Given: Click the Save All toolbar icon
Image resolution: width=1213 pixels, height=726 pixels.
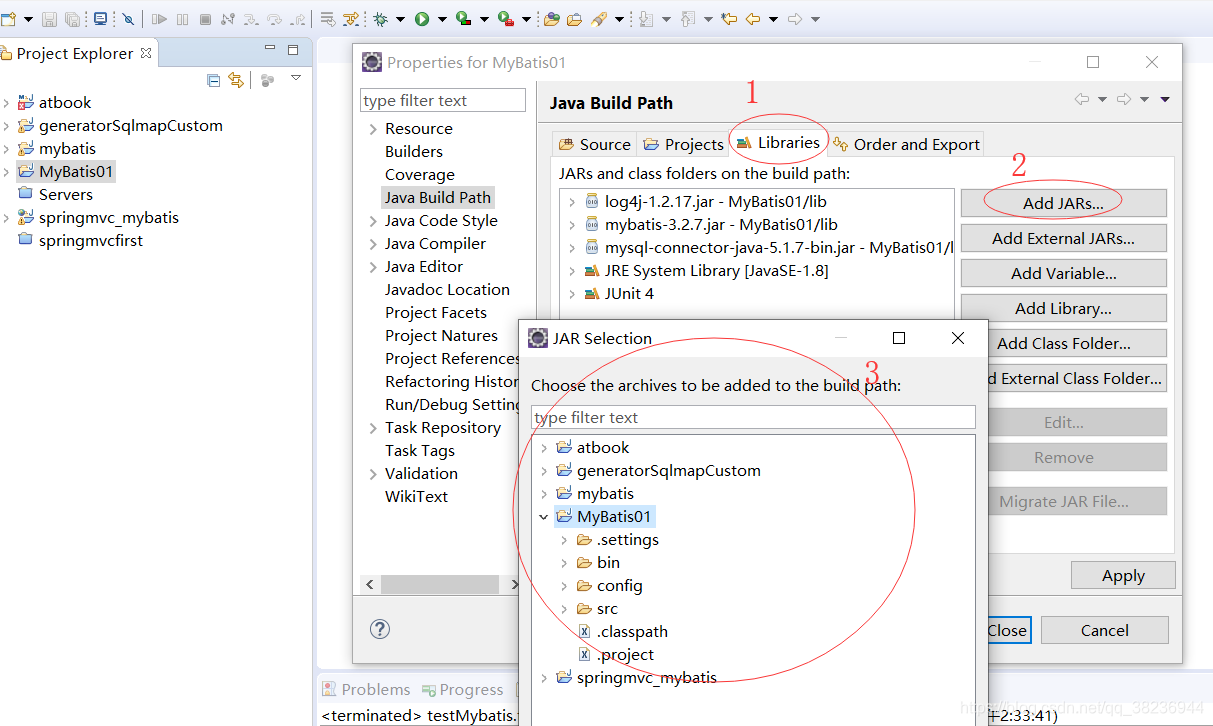Looking at the screenshot, I should 73,19.
